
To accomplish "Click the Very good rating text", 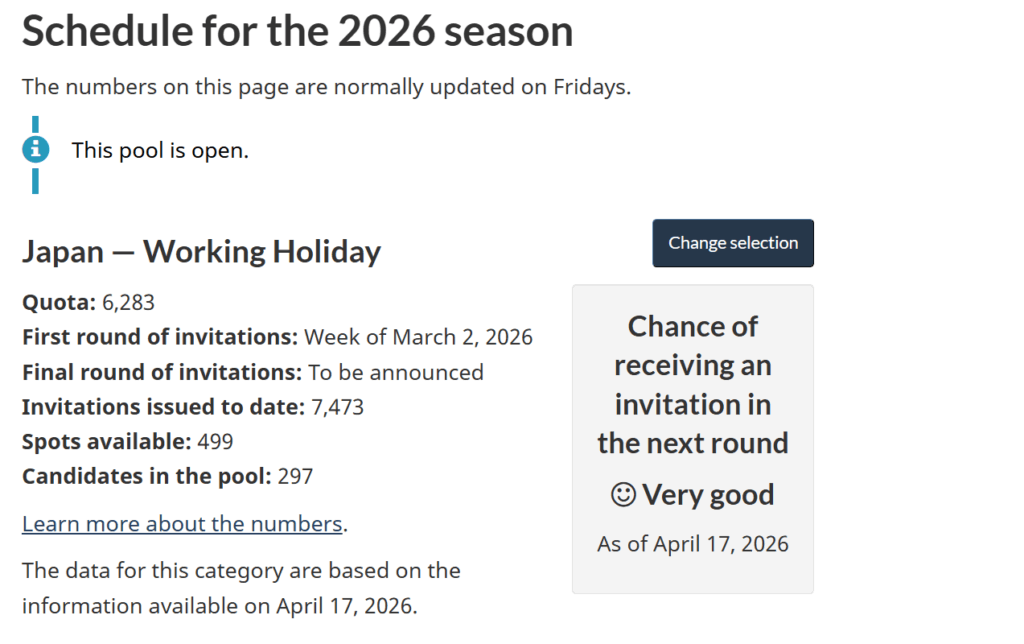I will tap(708, 495).
